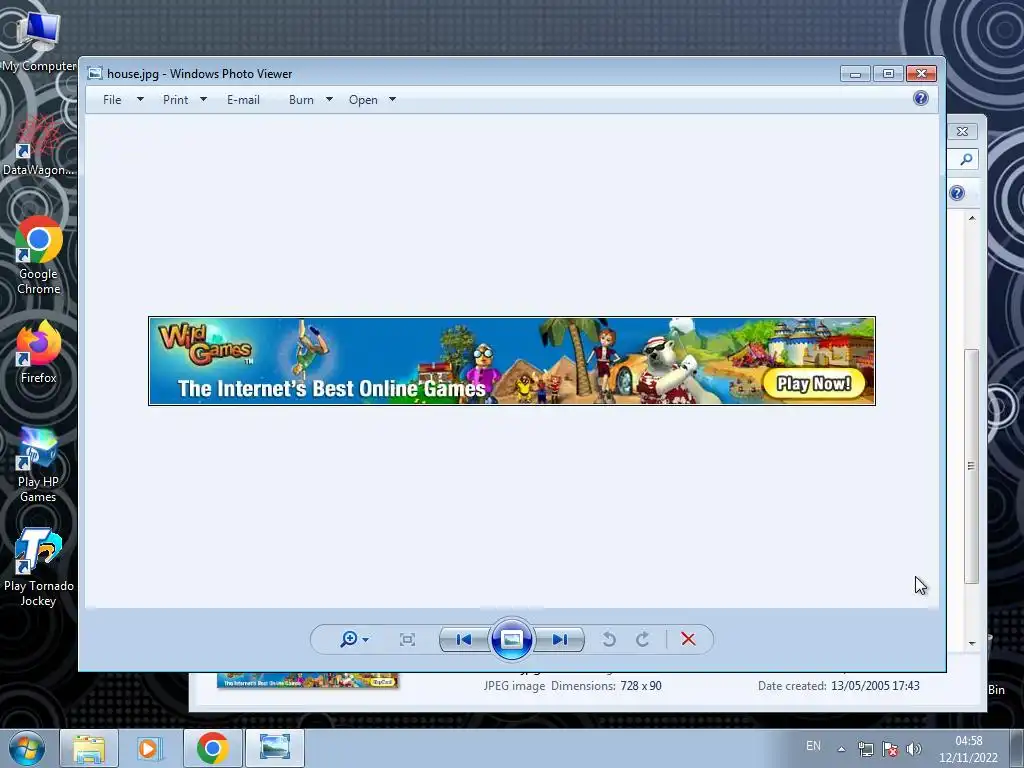This screenshot has width=1024, height=768.
Task: Click the taskbar clock 04:58
Action: pyautogui.click(x=968, y=741)
